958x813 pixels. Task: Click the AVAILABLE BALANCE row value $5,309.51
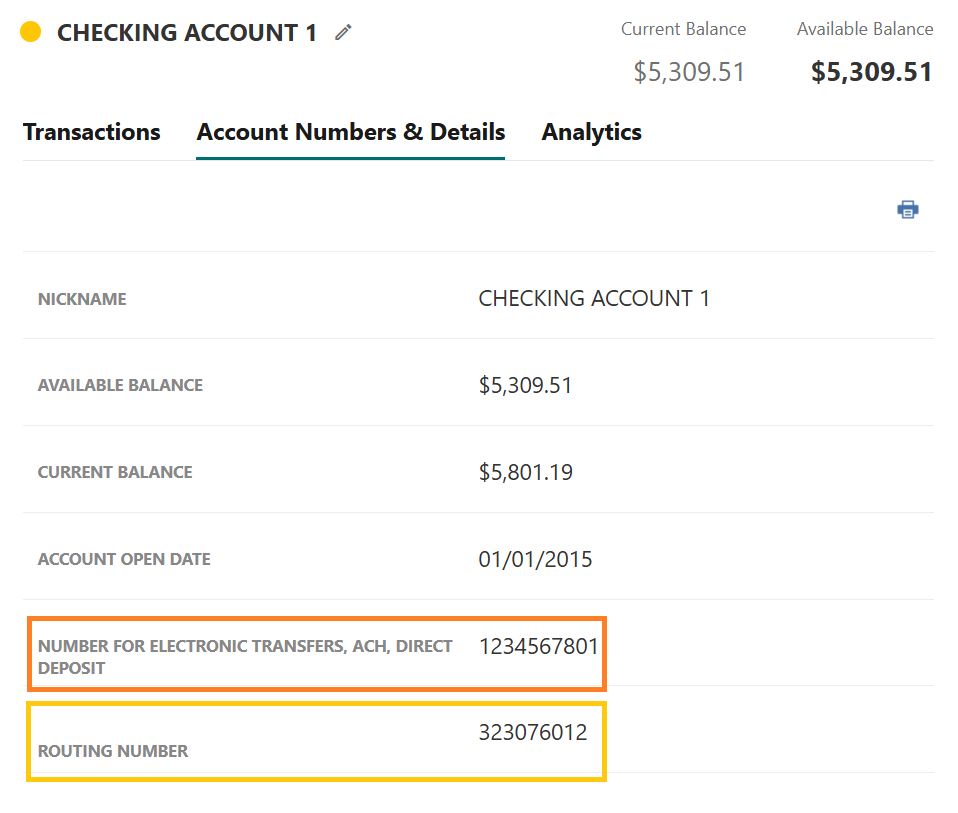tap(525, 385)
